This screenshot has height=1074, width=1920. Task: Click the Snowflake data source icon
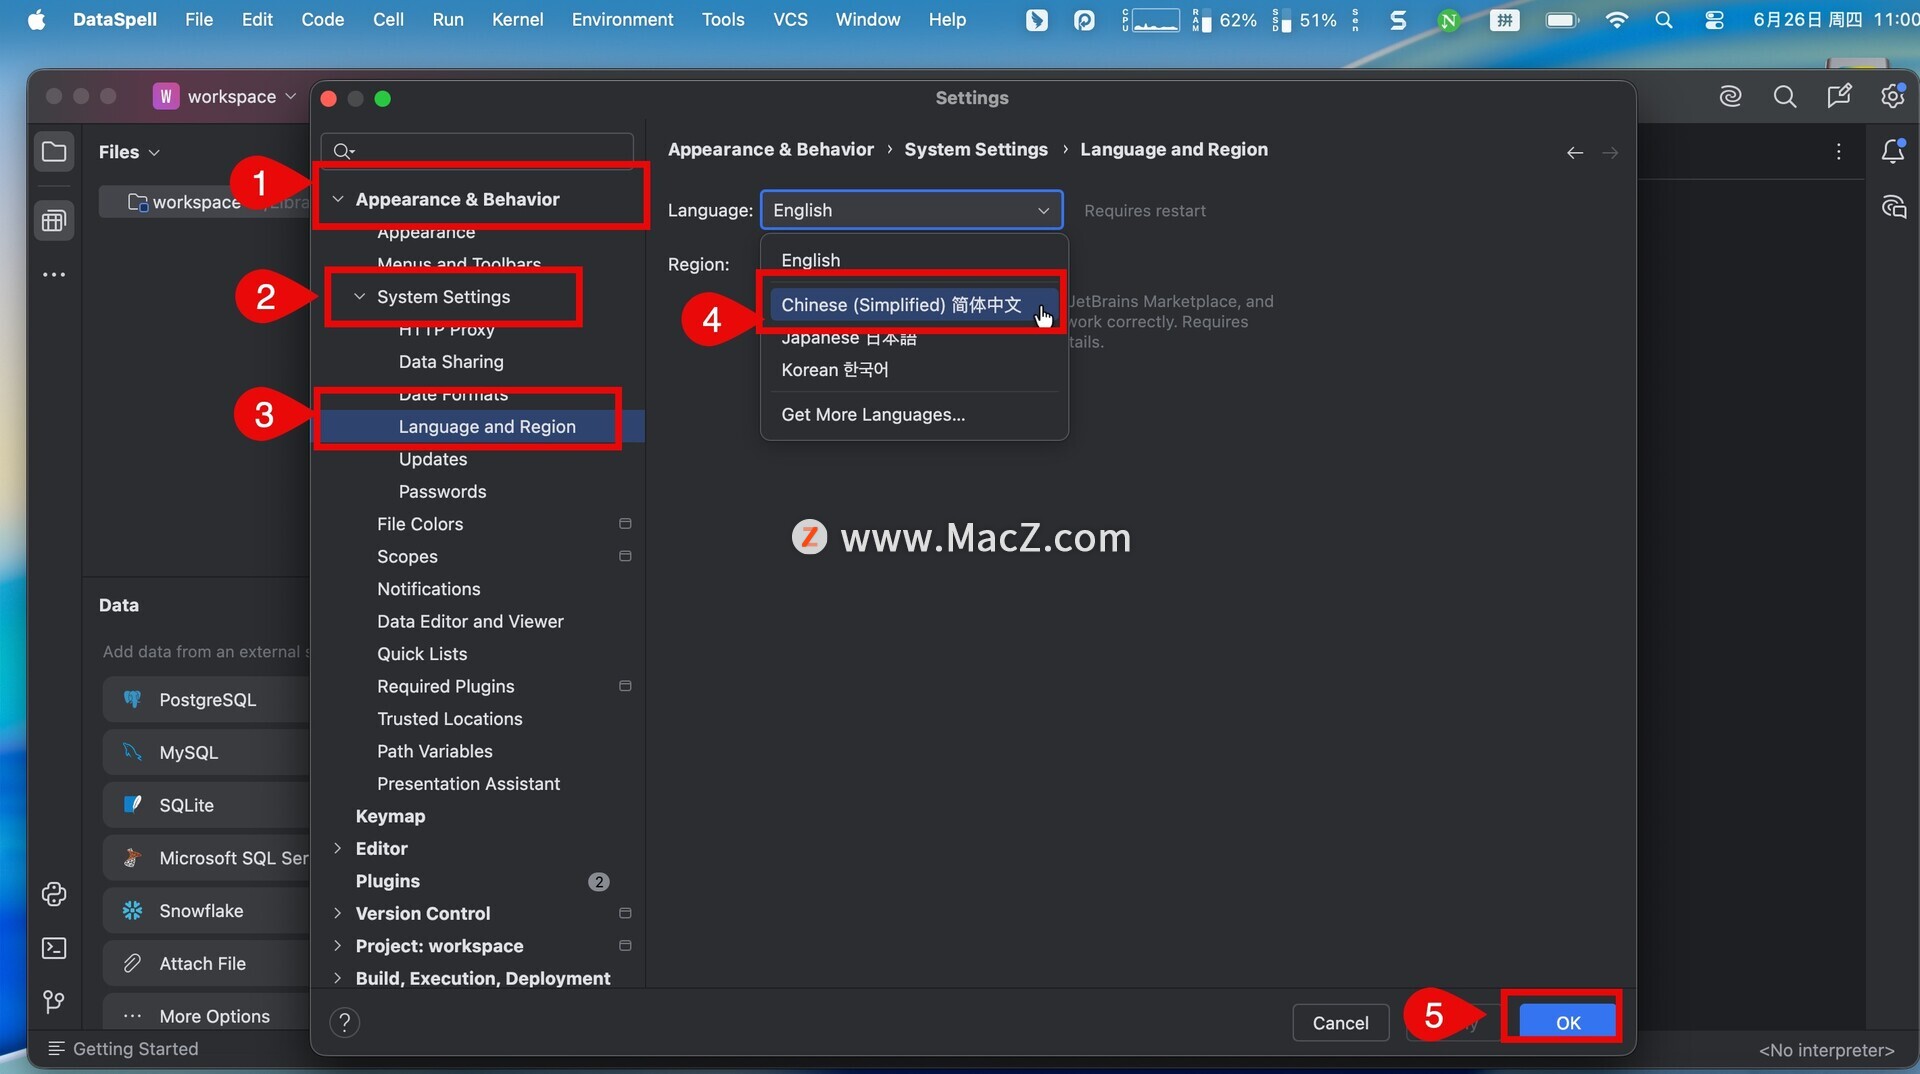click(132, 910)
